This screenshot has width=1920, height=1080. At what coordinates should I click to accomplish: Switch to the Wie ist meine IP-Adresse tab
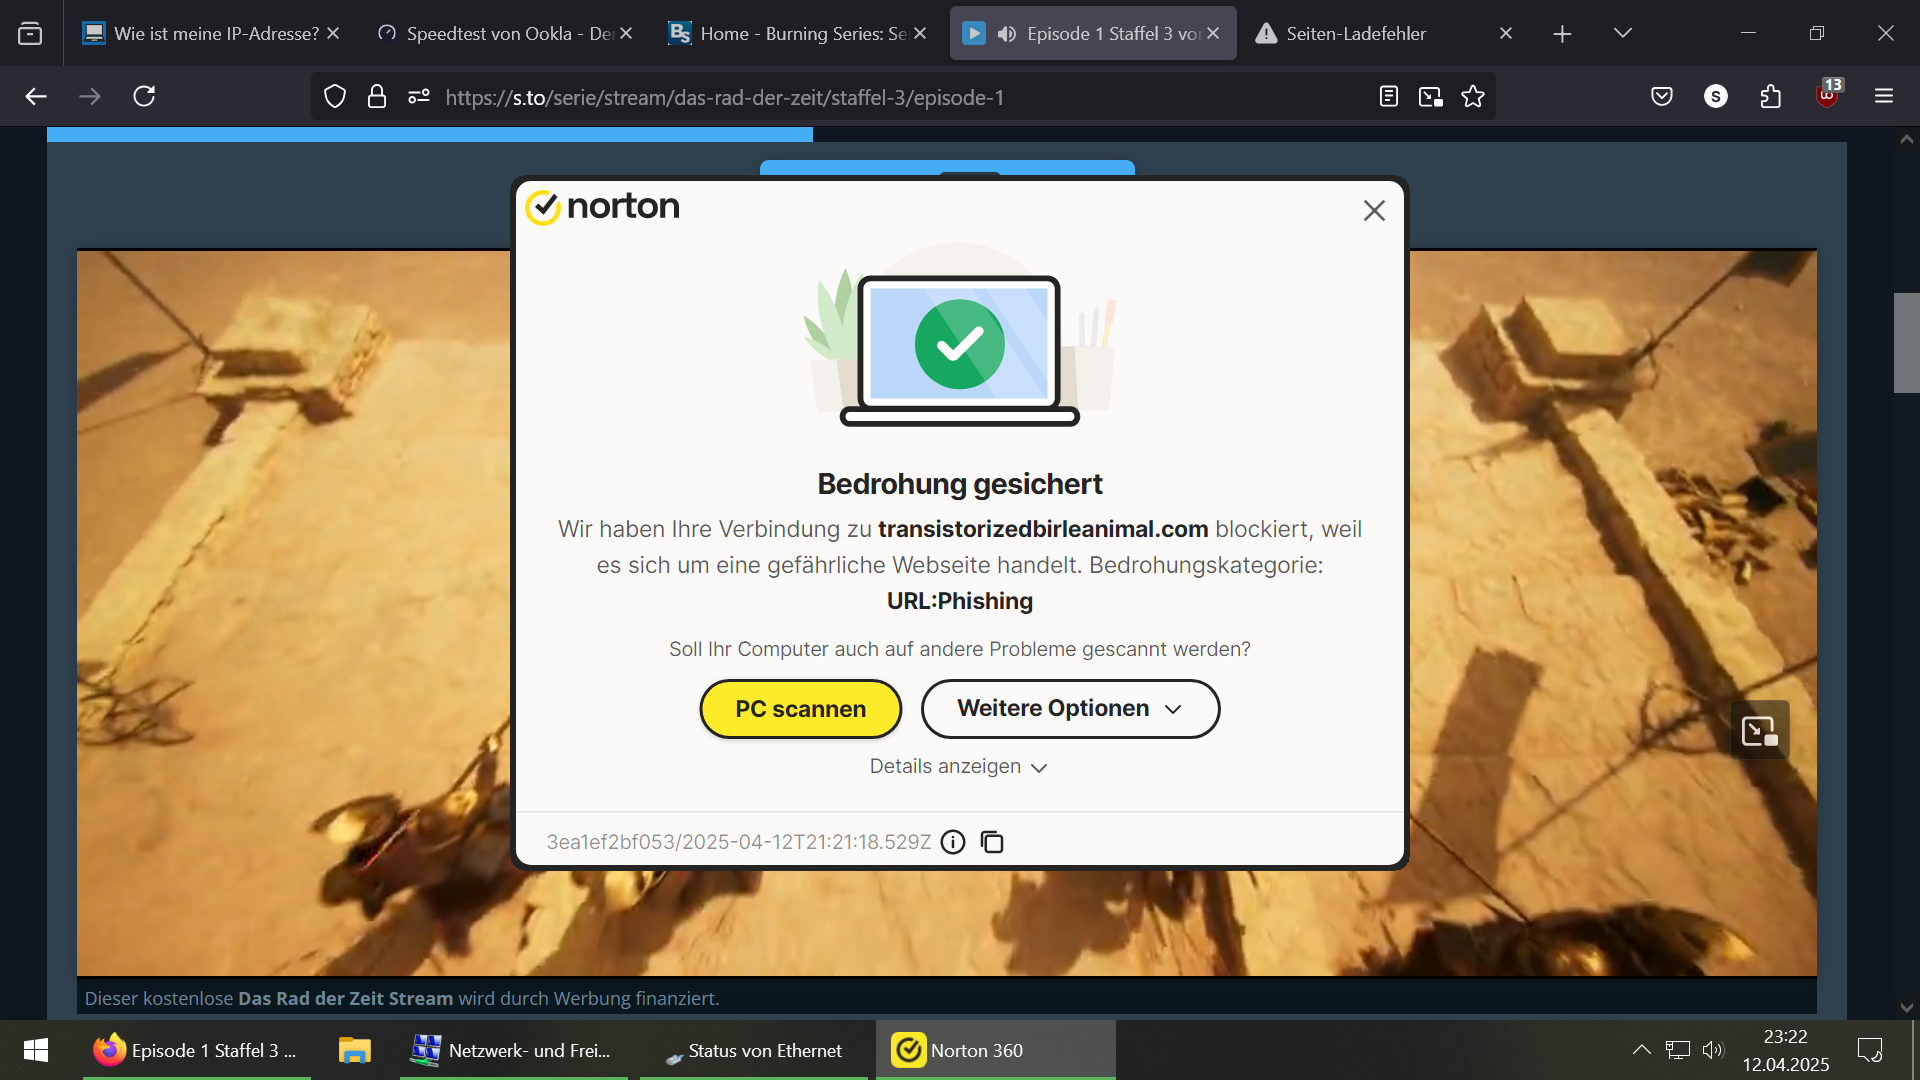(210, 33)
